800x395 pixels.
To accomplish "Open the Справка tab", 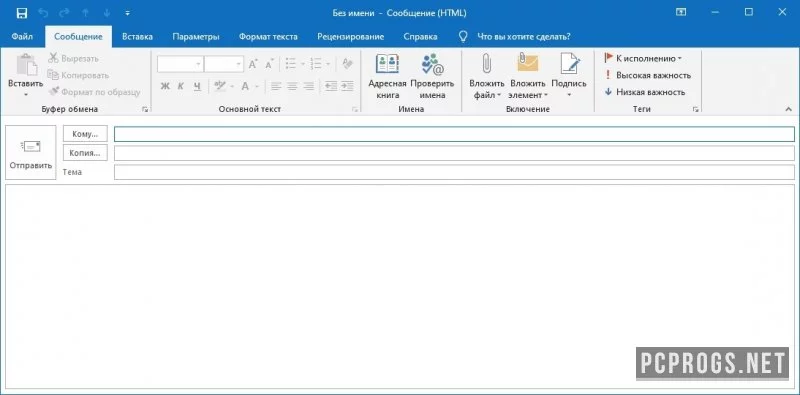I will pyautogui.click(x=420, y=36).
